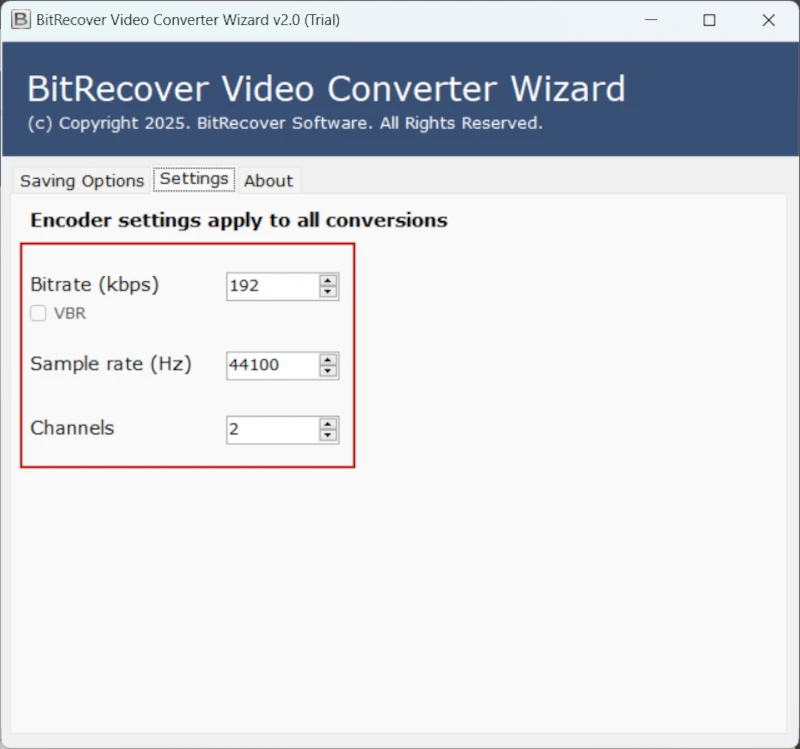Click the 'Bitrate (kbps)' label
This screenshot has height=749, width=800.
95,285
